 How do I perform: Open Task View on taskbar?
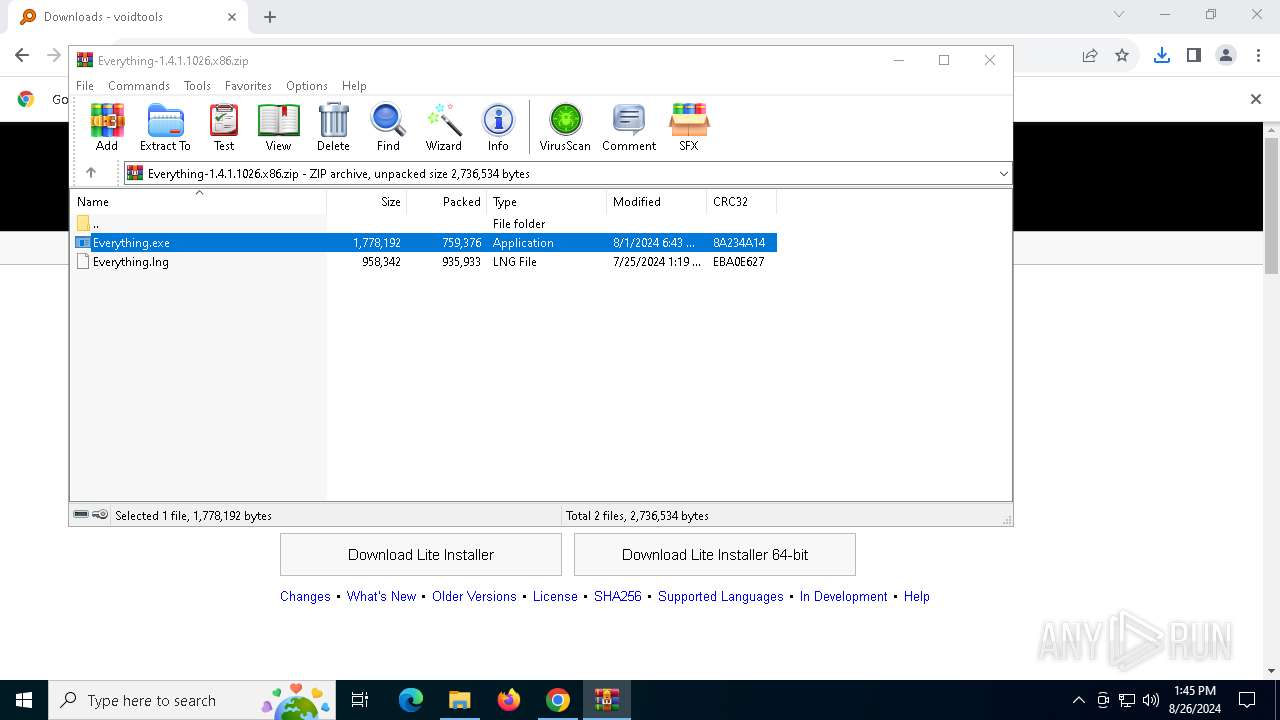(x=360, y=700)
